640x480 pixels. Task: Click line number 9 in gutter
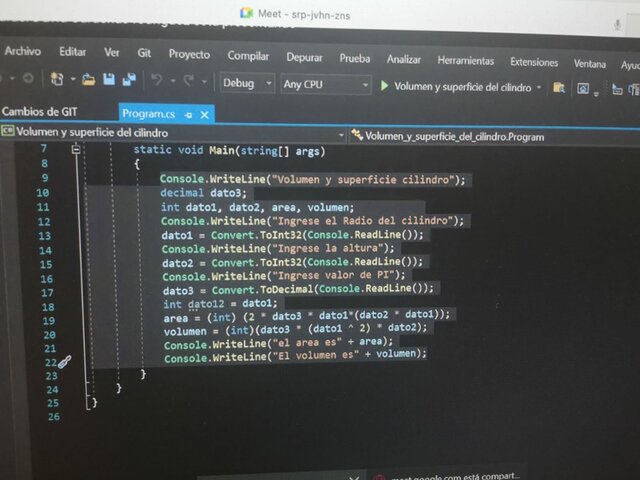pos(45,178)
